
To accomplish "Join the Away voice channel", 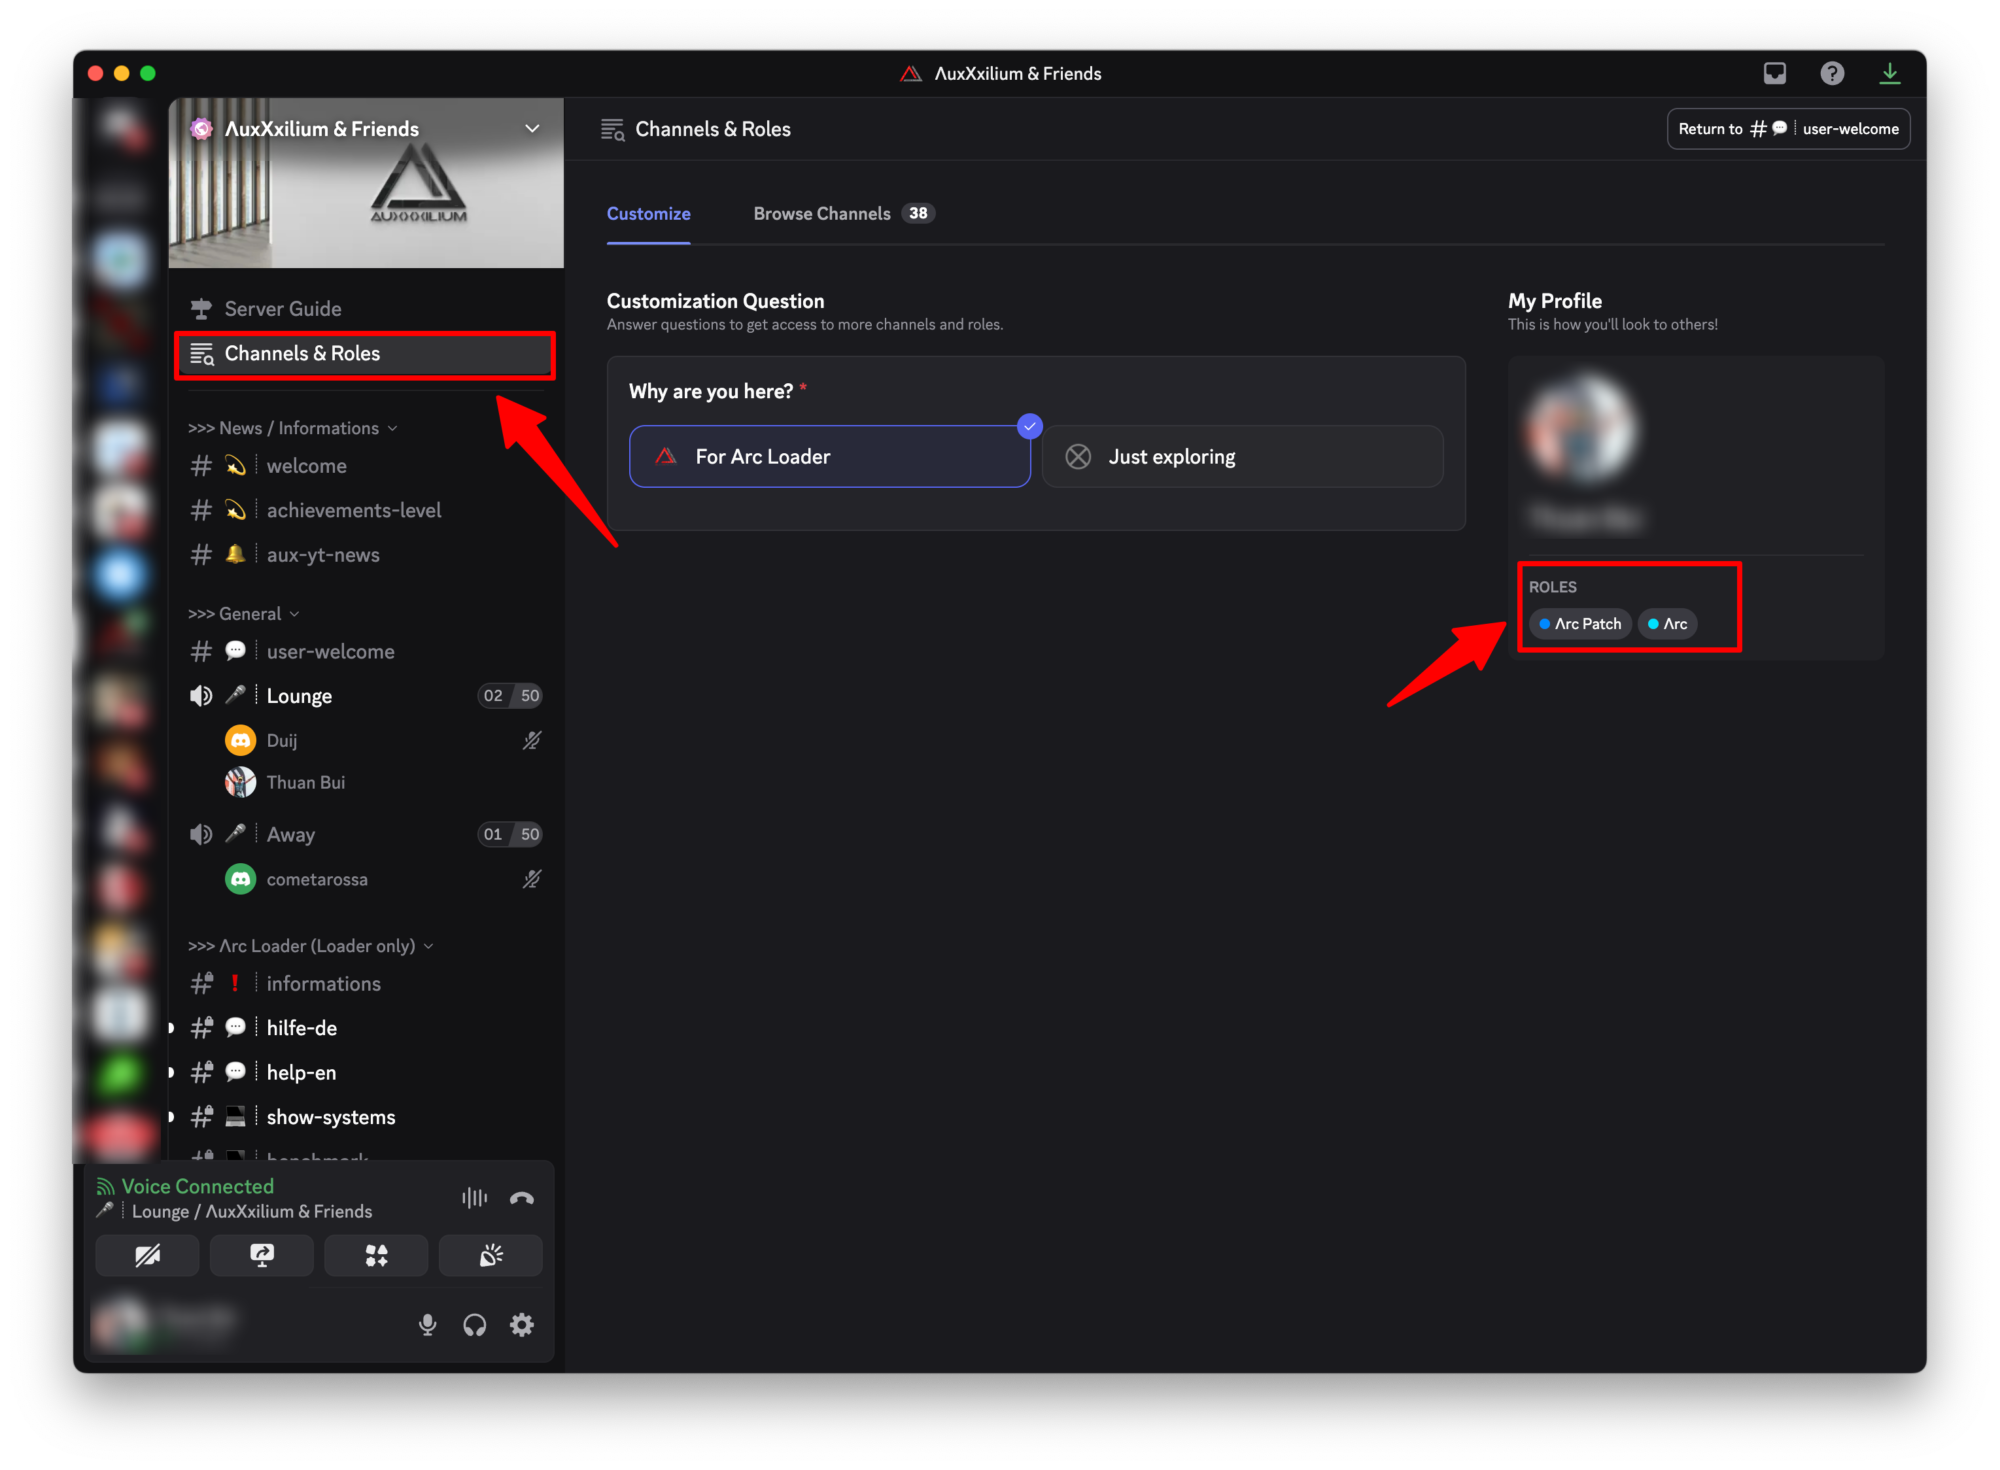I will coord(291,834).
